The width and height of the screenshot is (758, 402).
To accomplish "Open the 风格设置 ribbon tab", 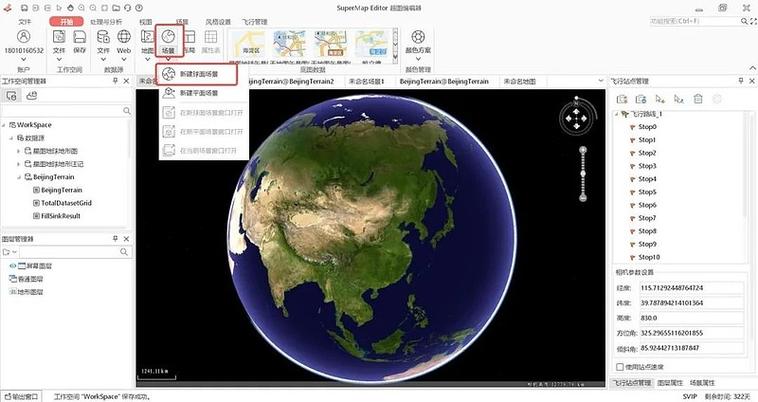I will pyautogui.click(x=218, y=22).
